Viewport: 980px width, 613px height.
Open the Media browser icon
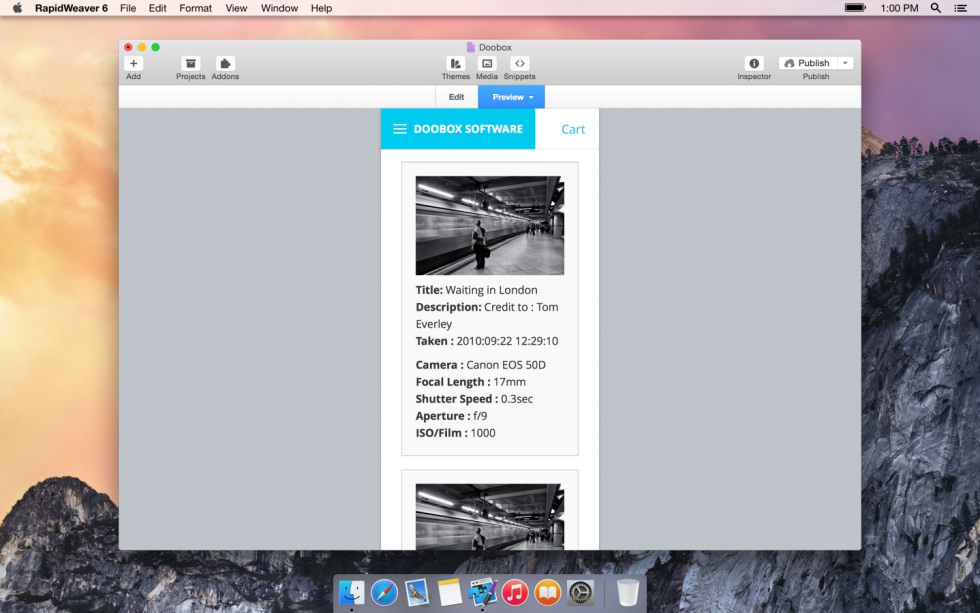pos(487,63)
